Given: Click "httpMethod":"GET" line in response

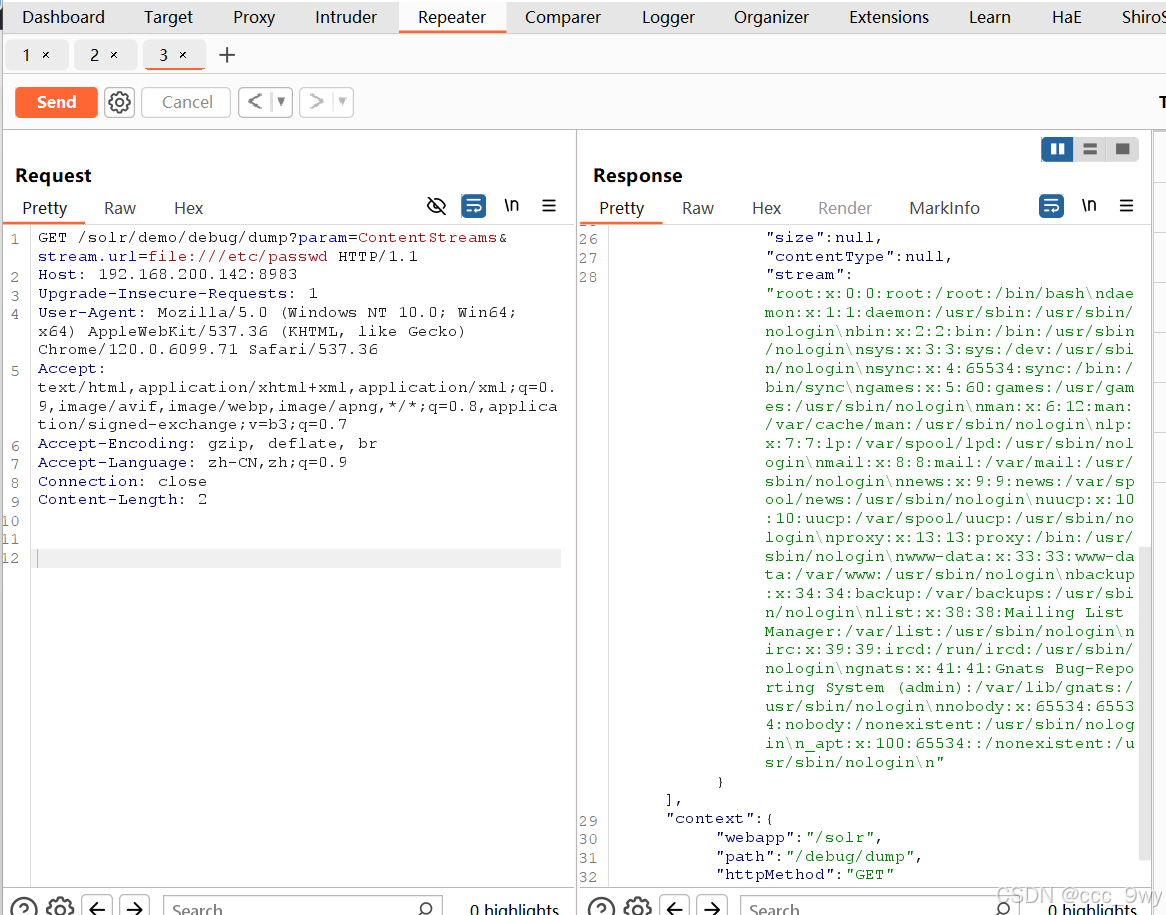Looking at the screenshot, I should tap(805, 875).
